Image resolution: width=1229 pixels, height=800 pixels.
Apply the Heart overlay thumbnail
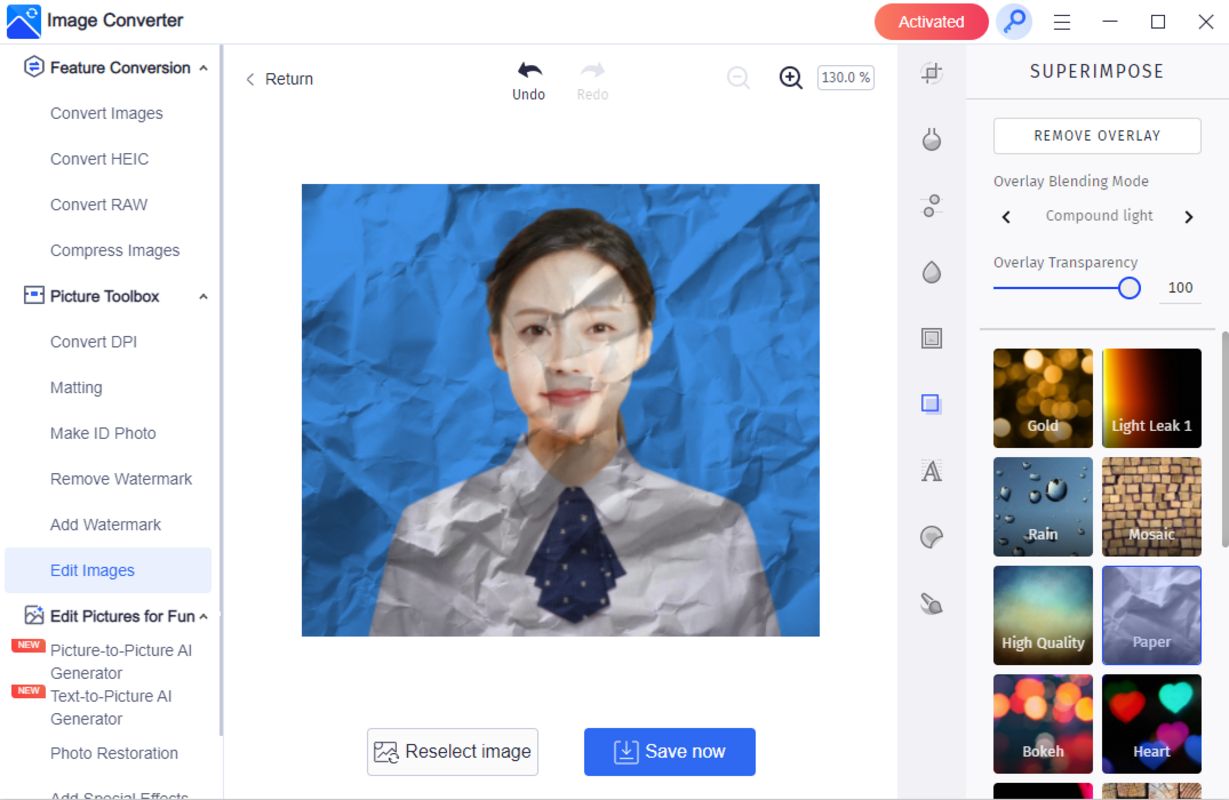[x=1152, y=724]
